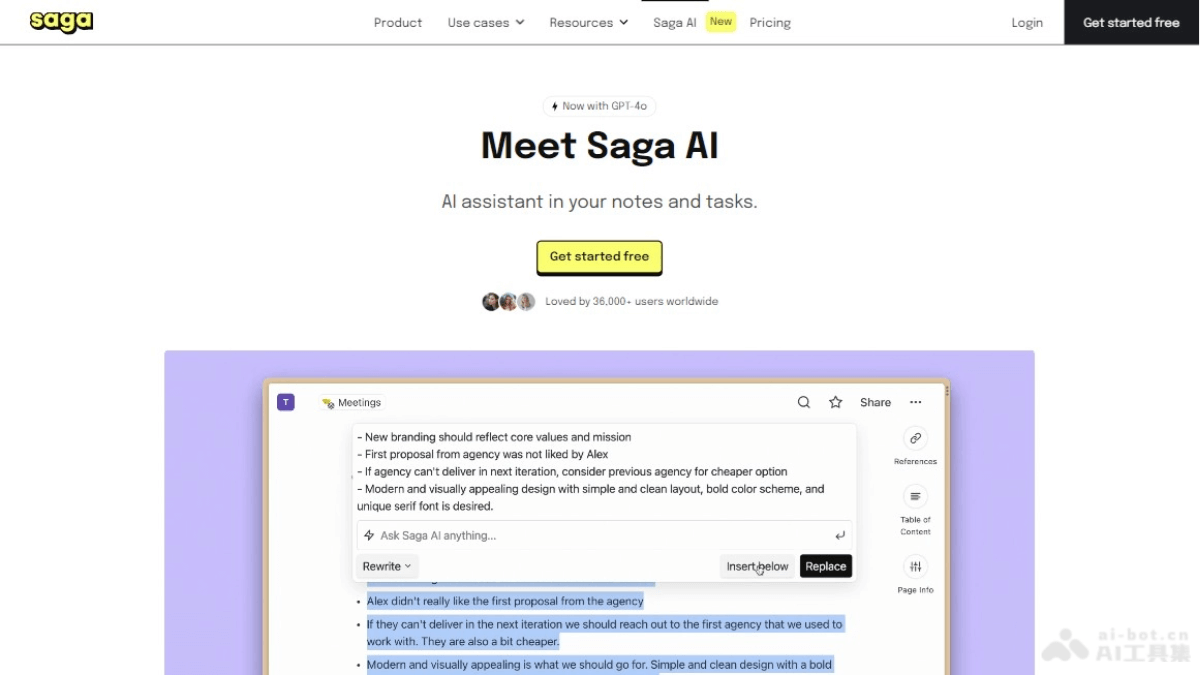Click the Get started free hero button
The width and height of the screenshot is (1200, 675).
coord(599,257)
